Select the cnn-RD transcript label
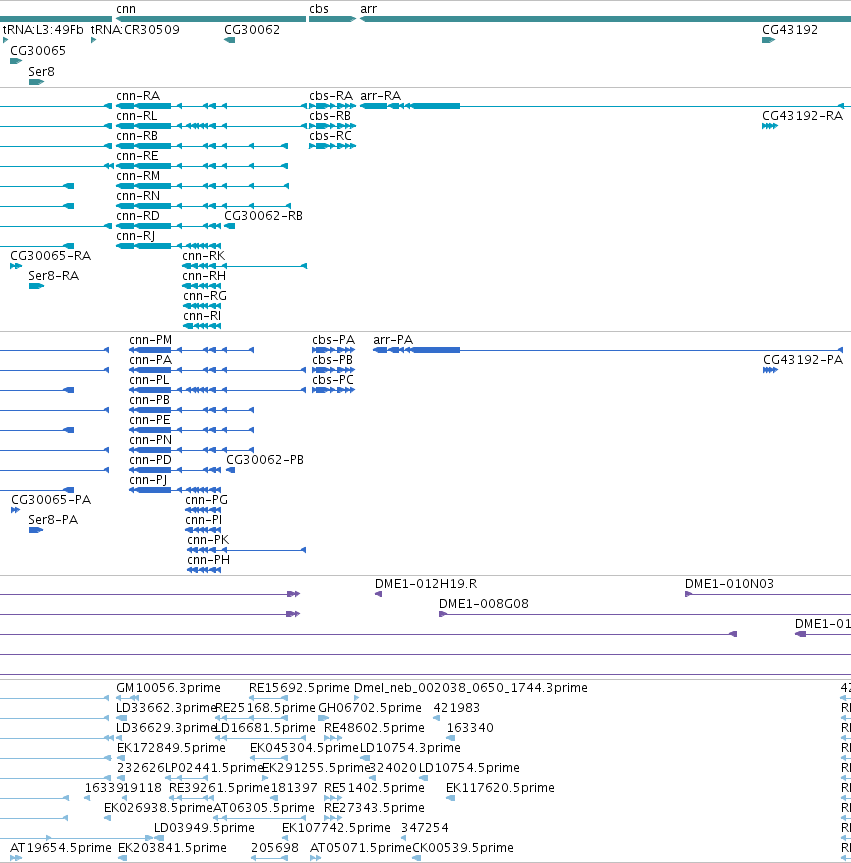851x863 pixels. 138,216
